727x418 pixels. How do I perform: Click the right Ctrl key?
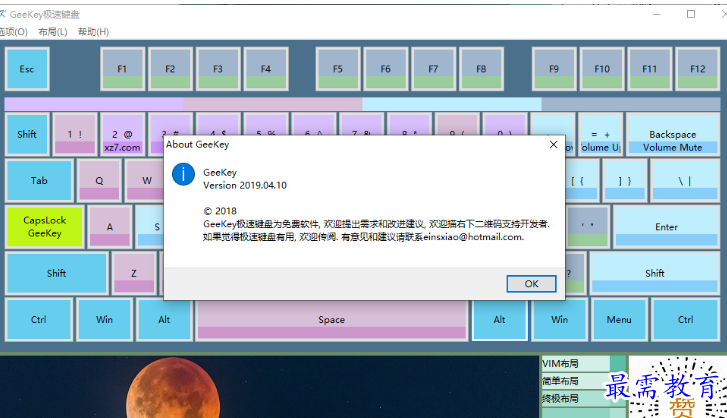tap(685, 320)
